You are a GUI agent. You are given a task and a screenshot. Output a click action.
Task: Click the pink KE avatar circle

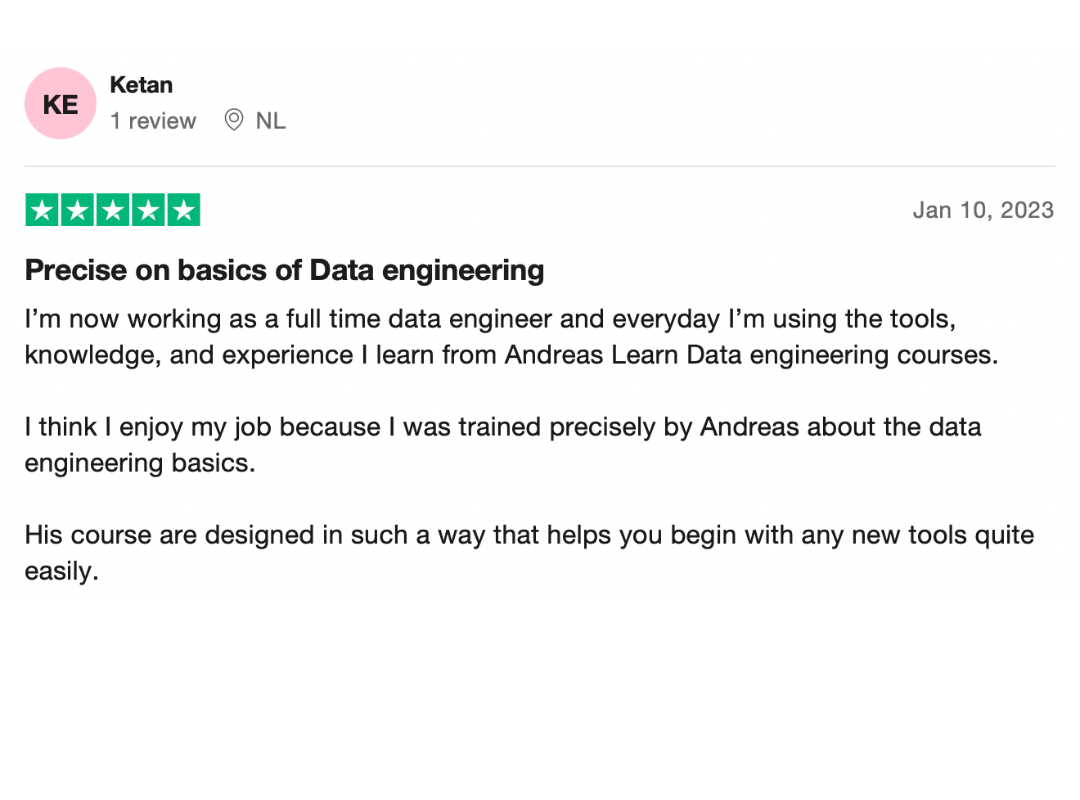pos(61,103)
